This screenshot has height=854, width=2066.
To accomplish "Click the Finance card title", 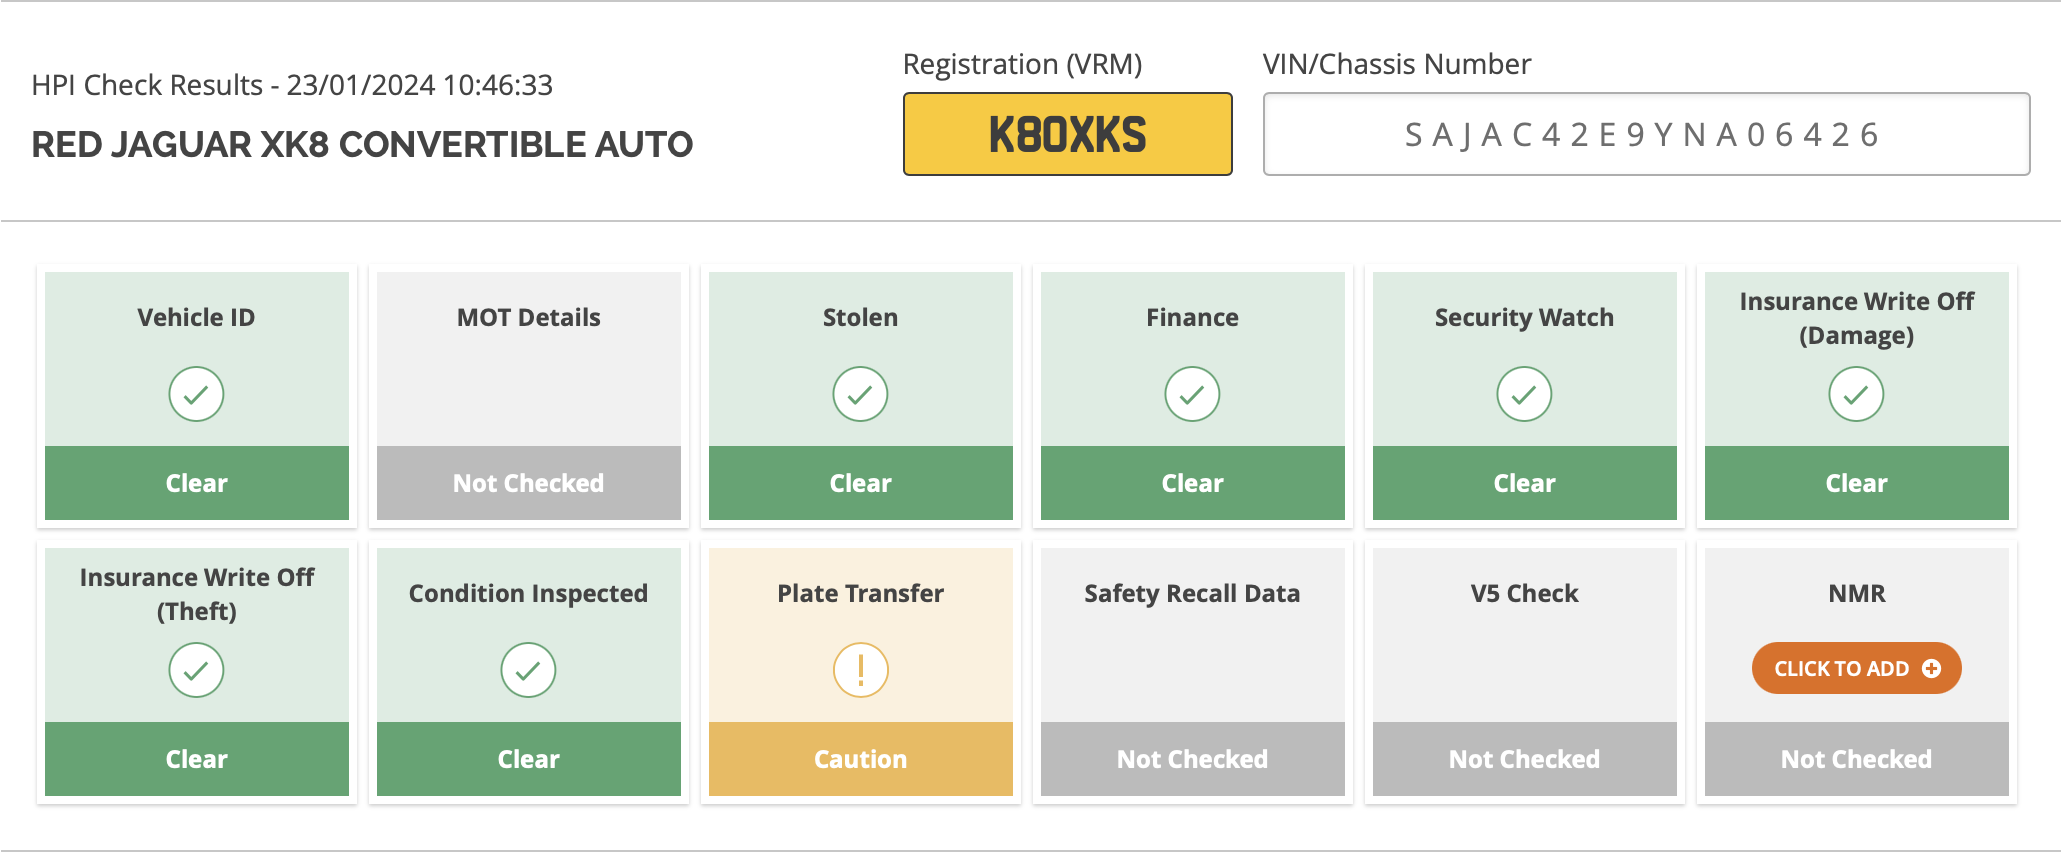I will point(1192,317).
